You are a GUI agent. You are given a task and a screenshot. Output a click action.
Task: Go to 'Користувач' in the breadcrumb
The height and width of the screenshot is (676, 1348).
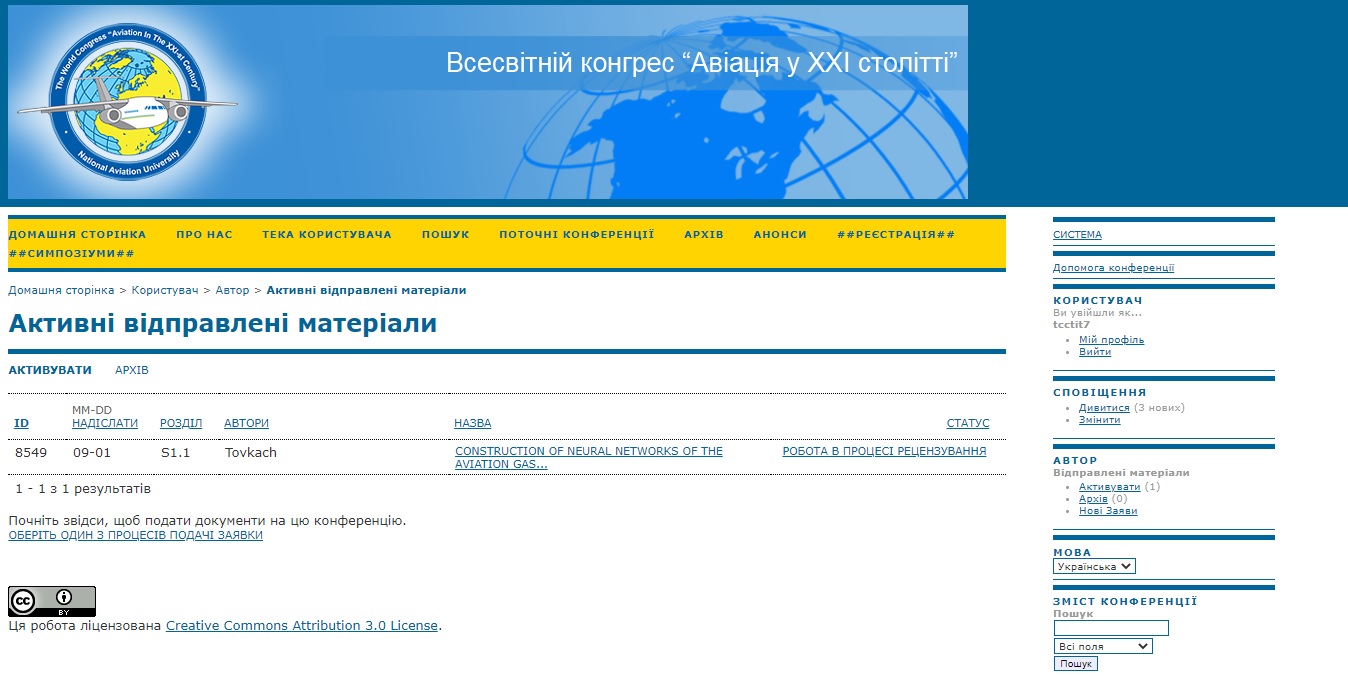pyautogui.click(x=167, y=290)
